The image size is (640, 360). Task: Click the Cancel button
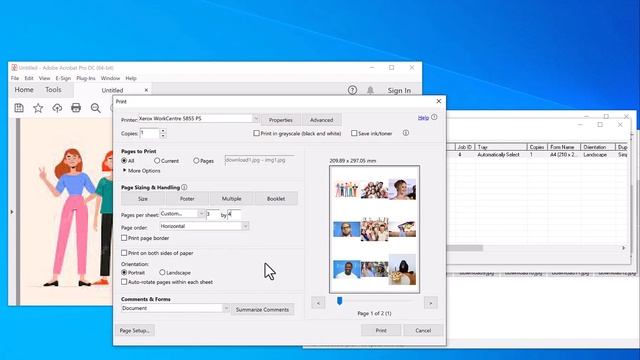pos(423,330)
